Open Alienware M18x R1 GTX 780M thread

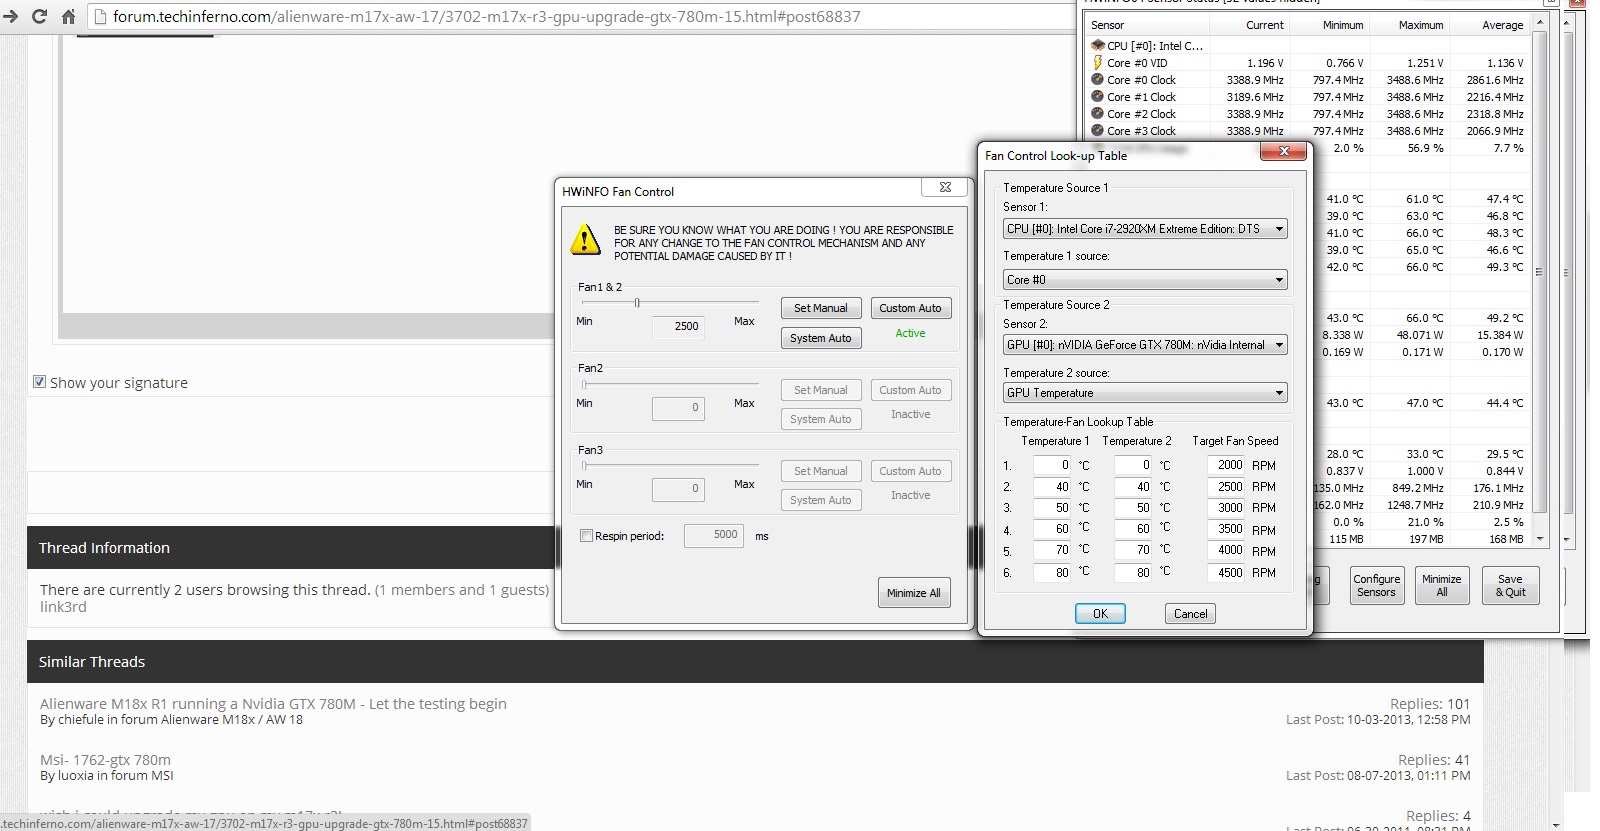pyautogui.click(x=273, y=704)
